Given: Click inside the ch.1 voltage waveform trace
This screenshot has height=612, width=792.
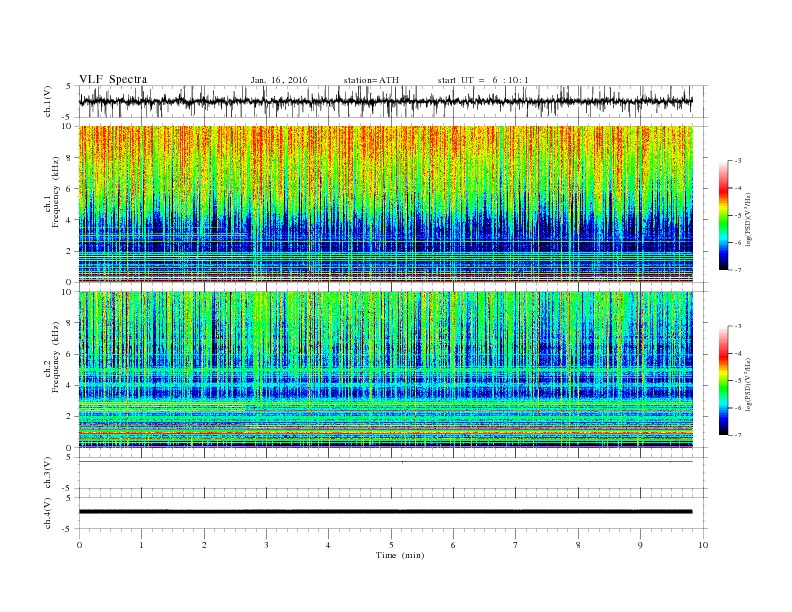Looking at the screenshot, I should click(385, 101).
